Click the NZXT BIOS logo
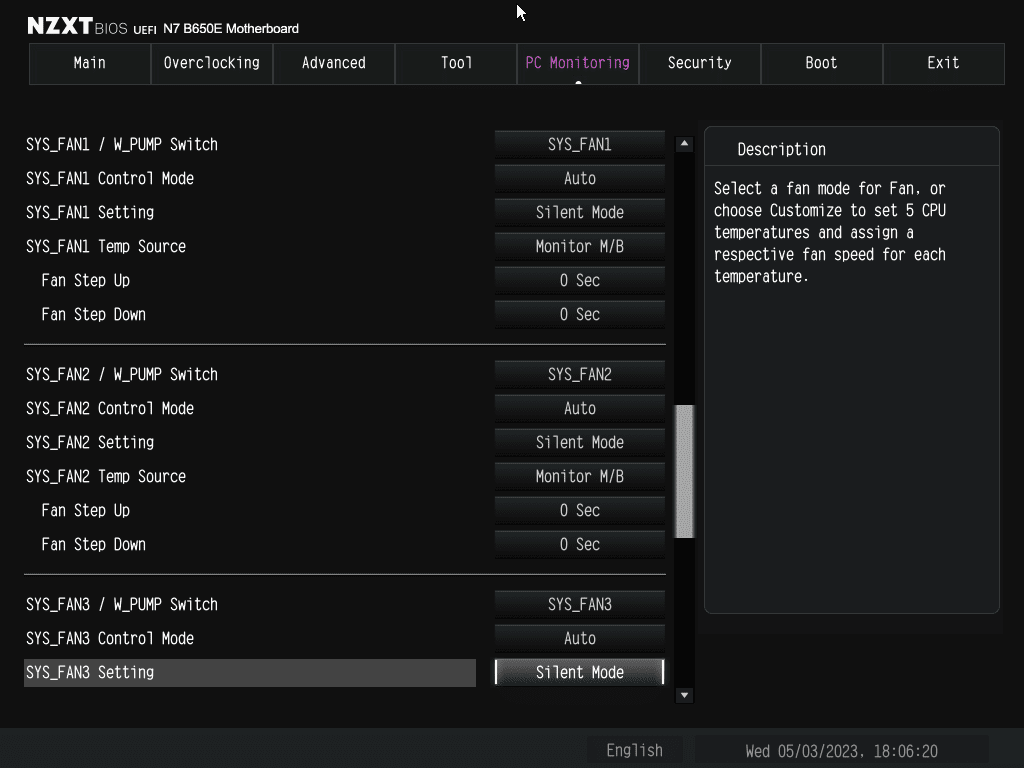Viewport: 1024px width, 768px height. [77, 26]
